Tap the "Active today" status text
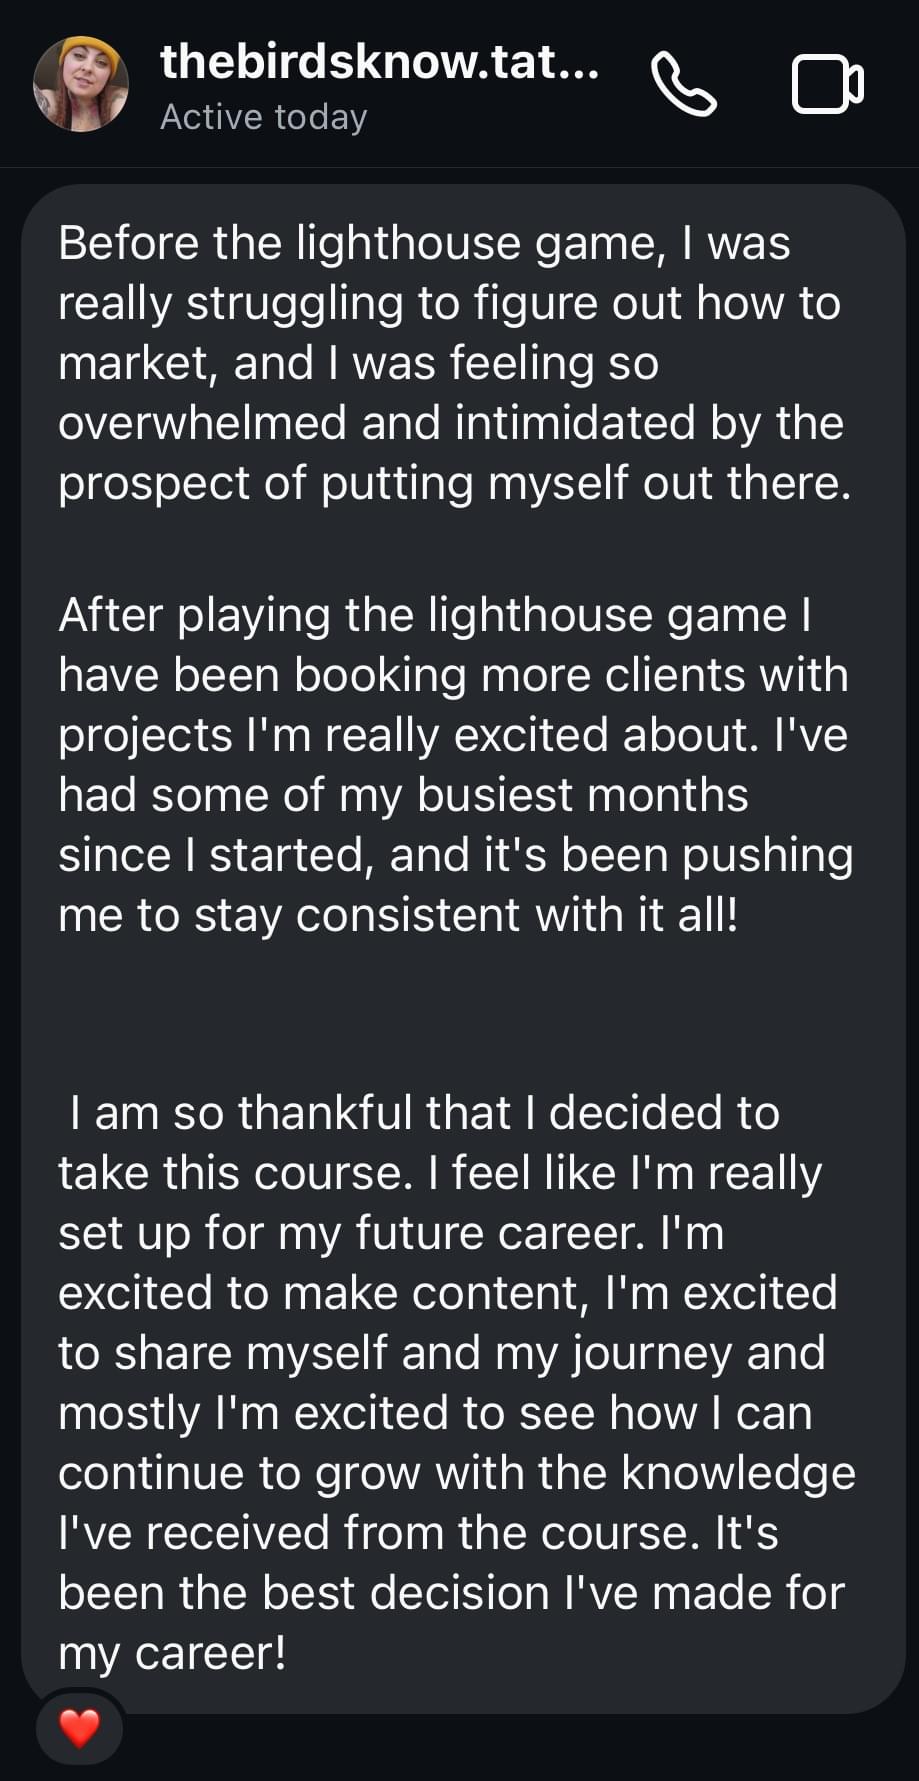The height and width of the screenshot is (1781, 919). pos(264,117)
